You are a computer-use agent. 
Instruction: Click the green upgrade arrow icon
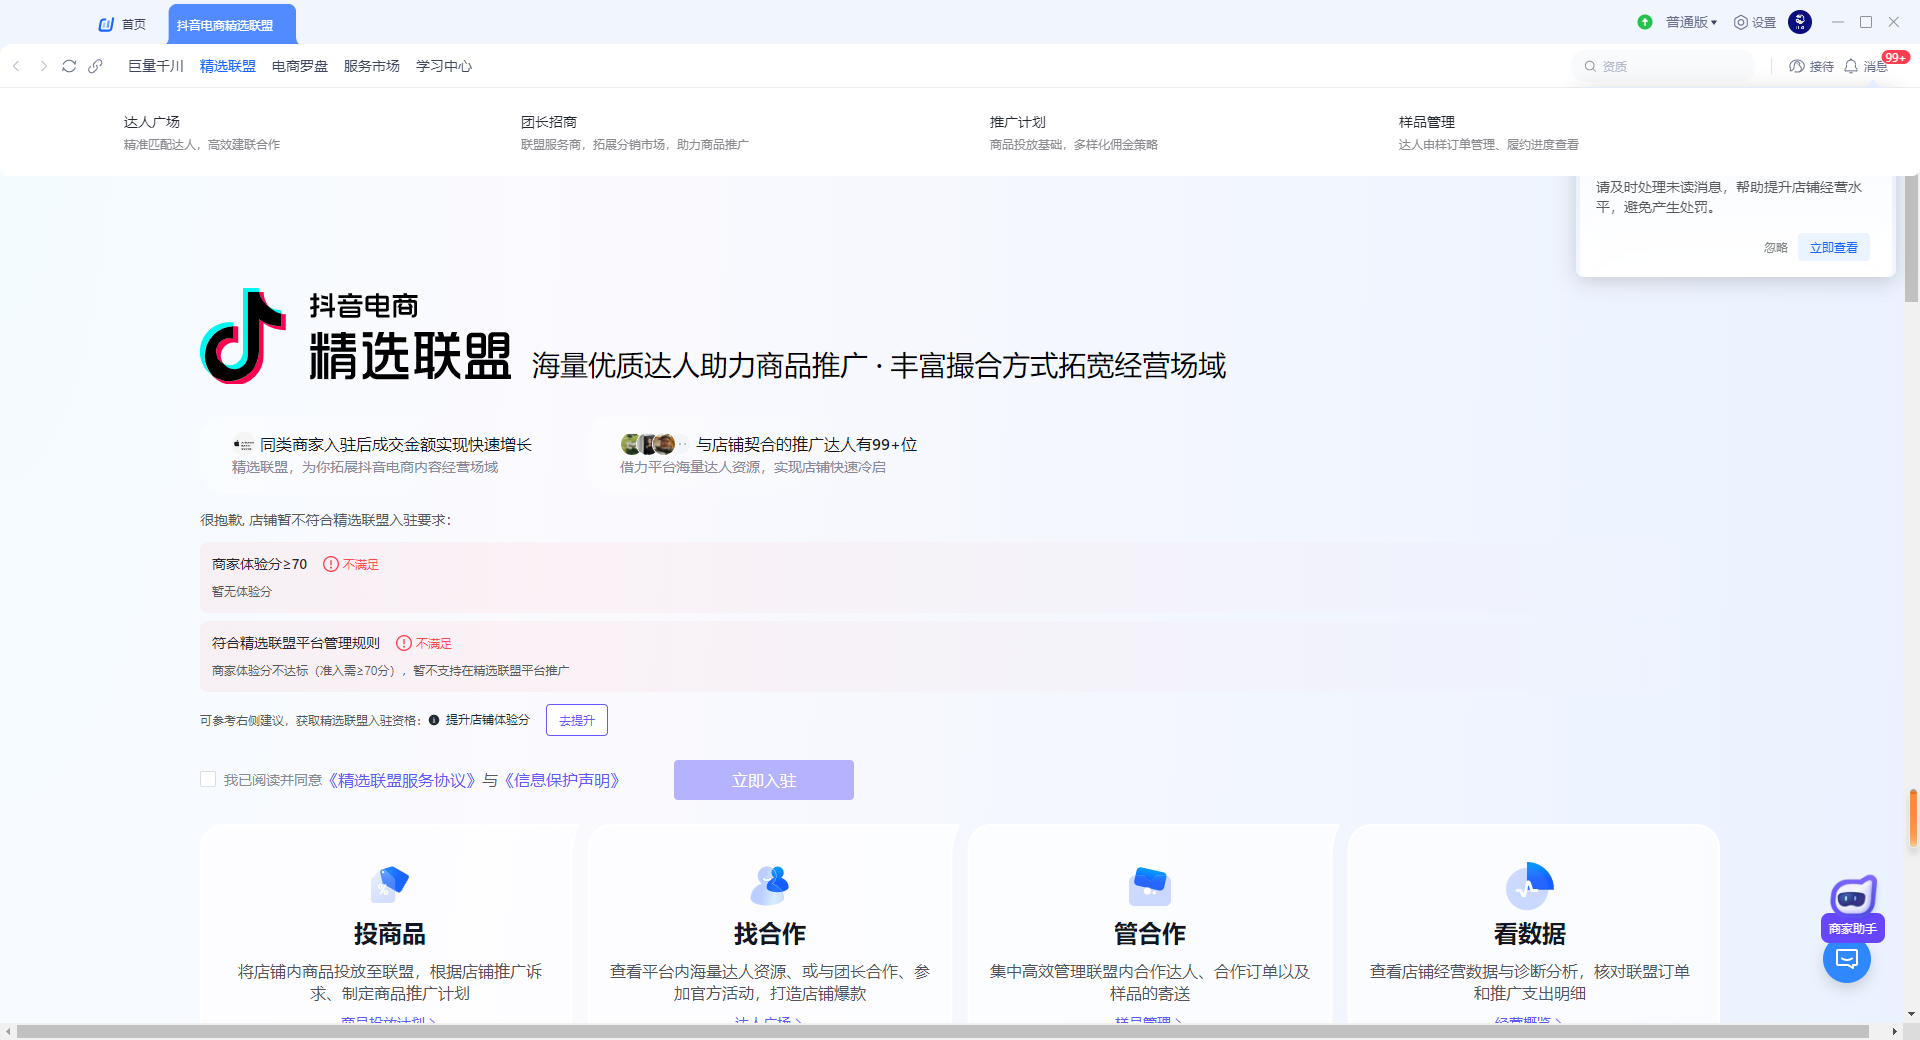click(x=1645, y=22)
